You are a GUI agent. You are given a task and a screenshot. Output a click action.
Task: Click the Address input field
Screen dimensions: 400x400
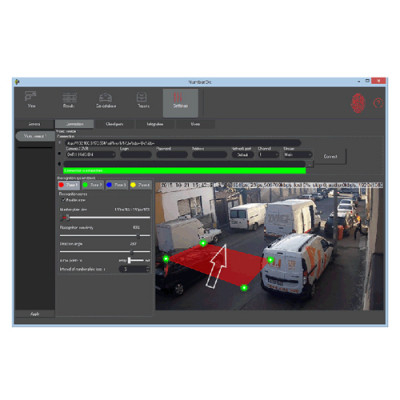209,155
